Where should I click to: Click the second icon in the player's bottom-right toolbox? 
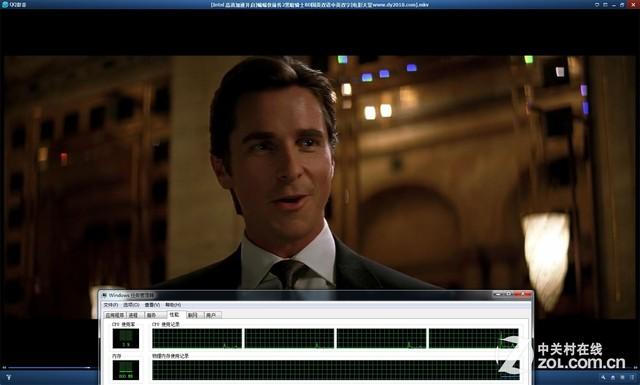pyautogui.click(x=613, y=377)
